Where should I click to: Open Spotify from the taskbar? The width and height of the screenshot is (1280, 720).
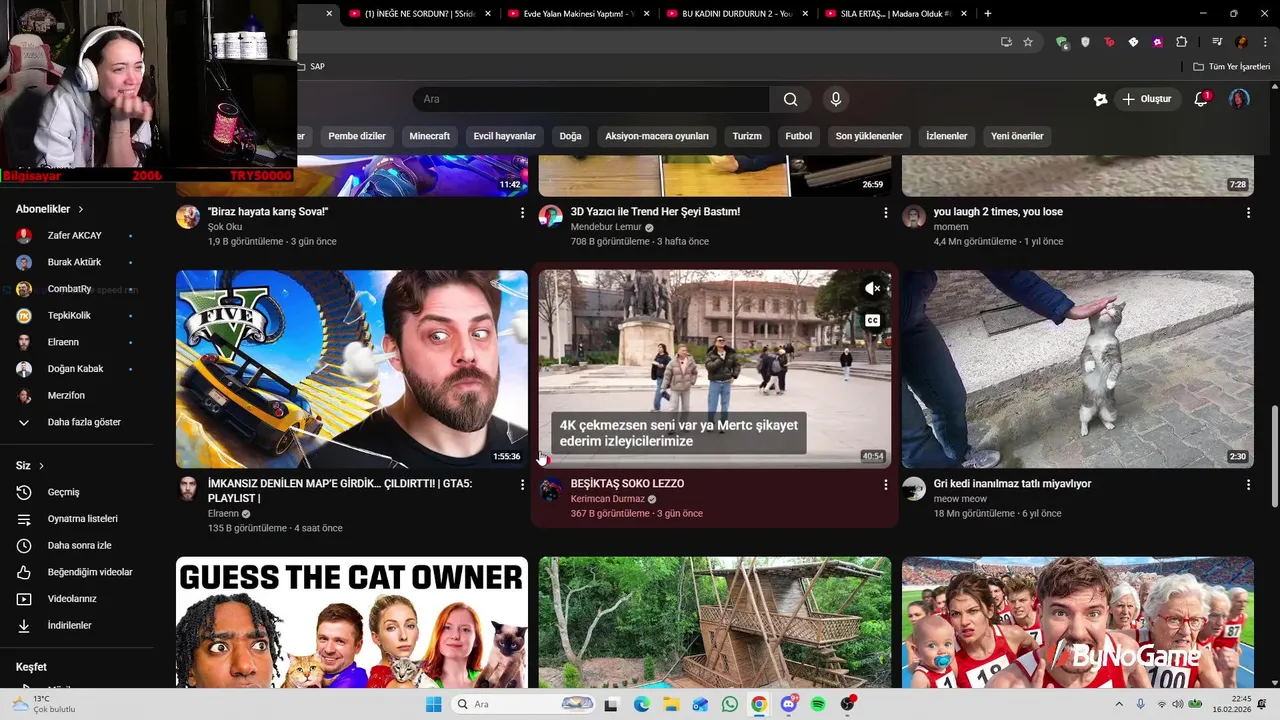click(x=818, y=704)
